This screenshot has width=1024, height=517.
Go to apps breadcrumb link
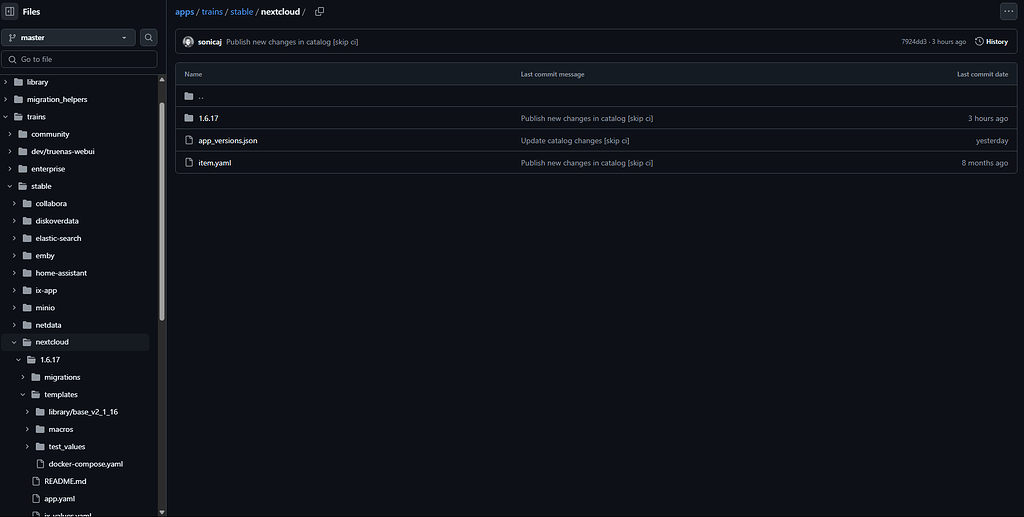pos(184,12)
